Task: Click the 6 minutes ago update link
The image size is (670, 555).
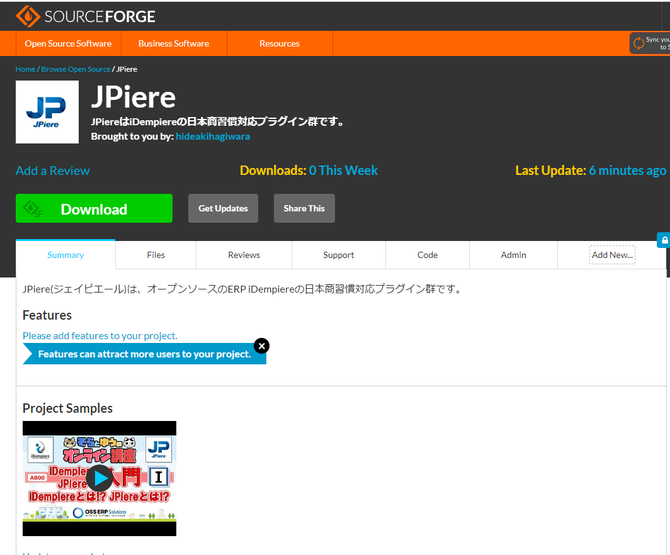Action: [627, 170]
